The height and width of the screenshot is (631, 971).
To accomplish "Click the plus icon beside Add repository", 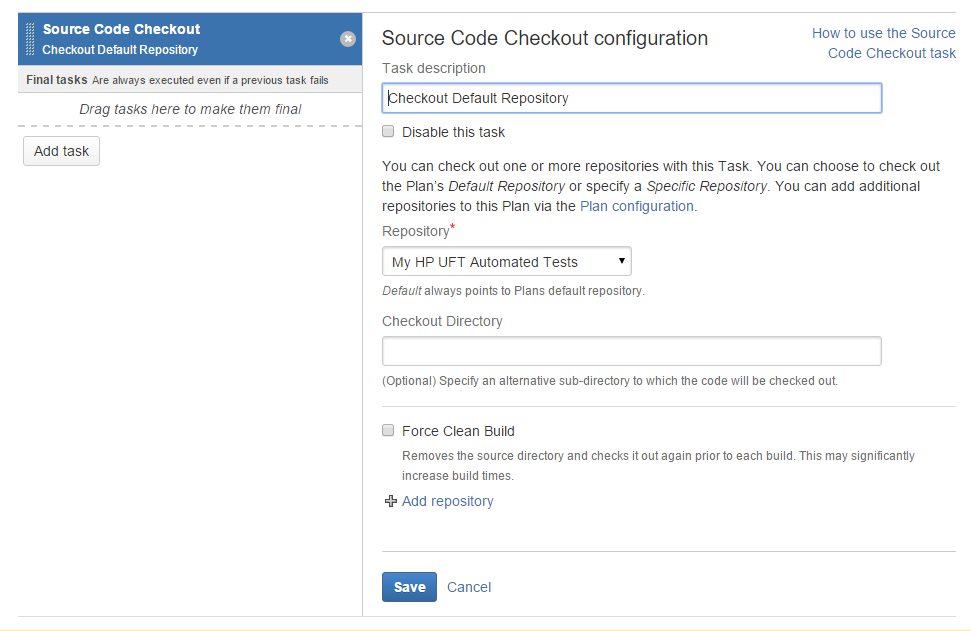I will click(390, 502).
